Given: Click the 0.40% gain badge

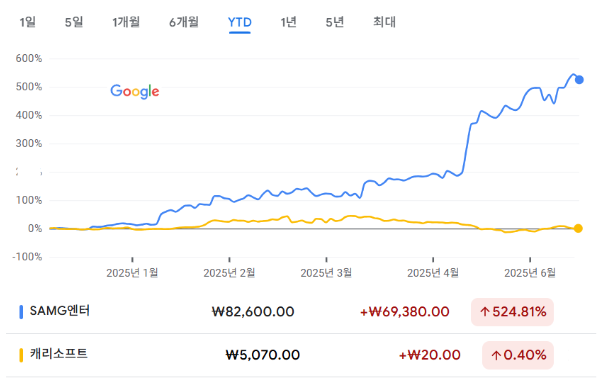Looking at the screenshot, I should [518, 355].
